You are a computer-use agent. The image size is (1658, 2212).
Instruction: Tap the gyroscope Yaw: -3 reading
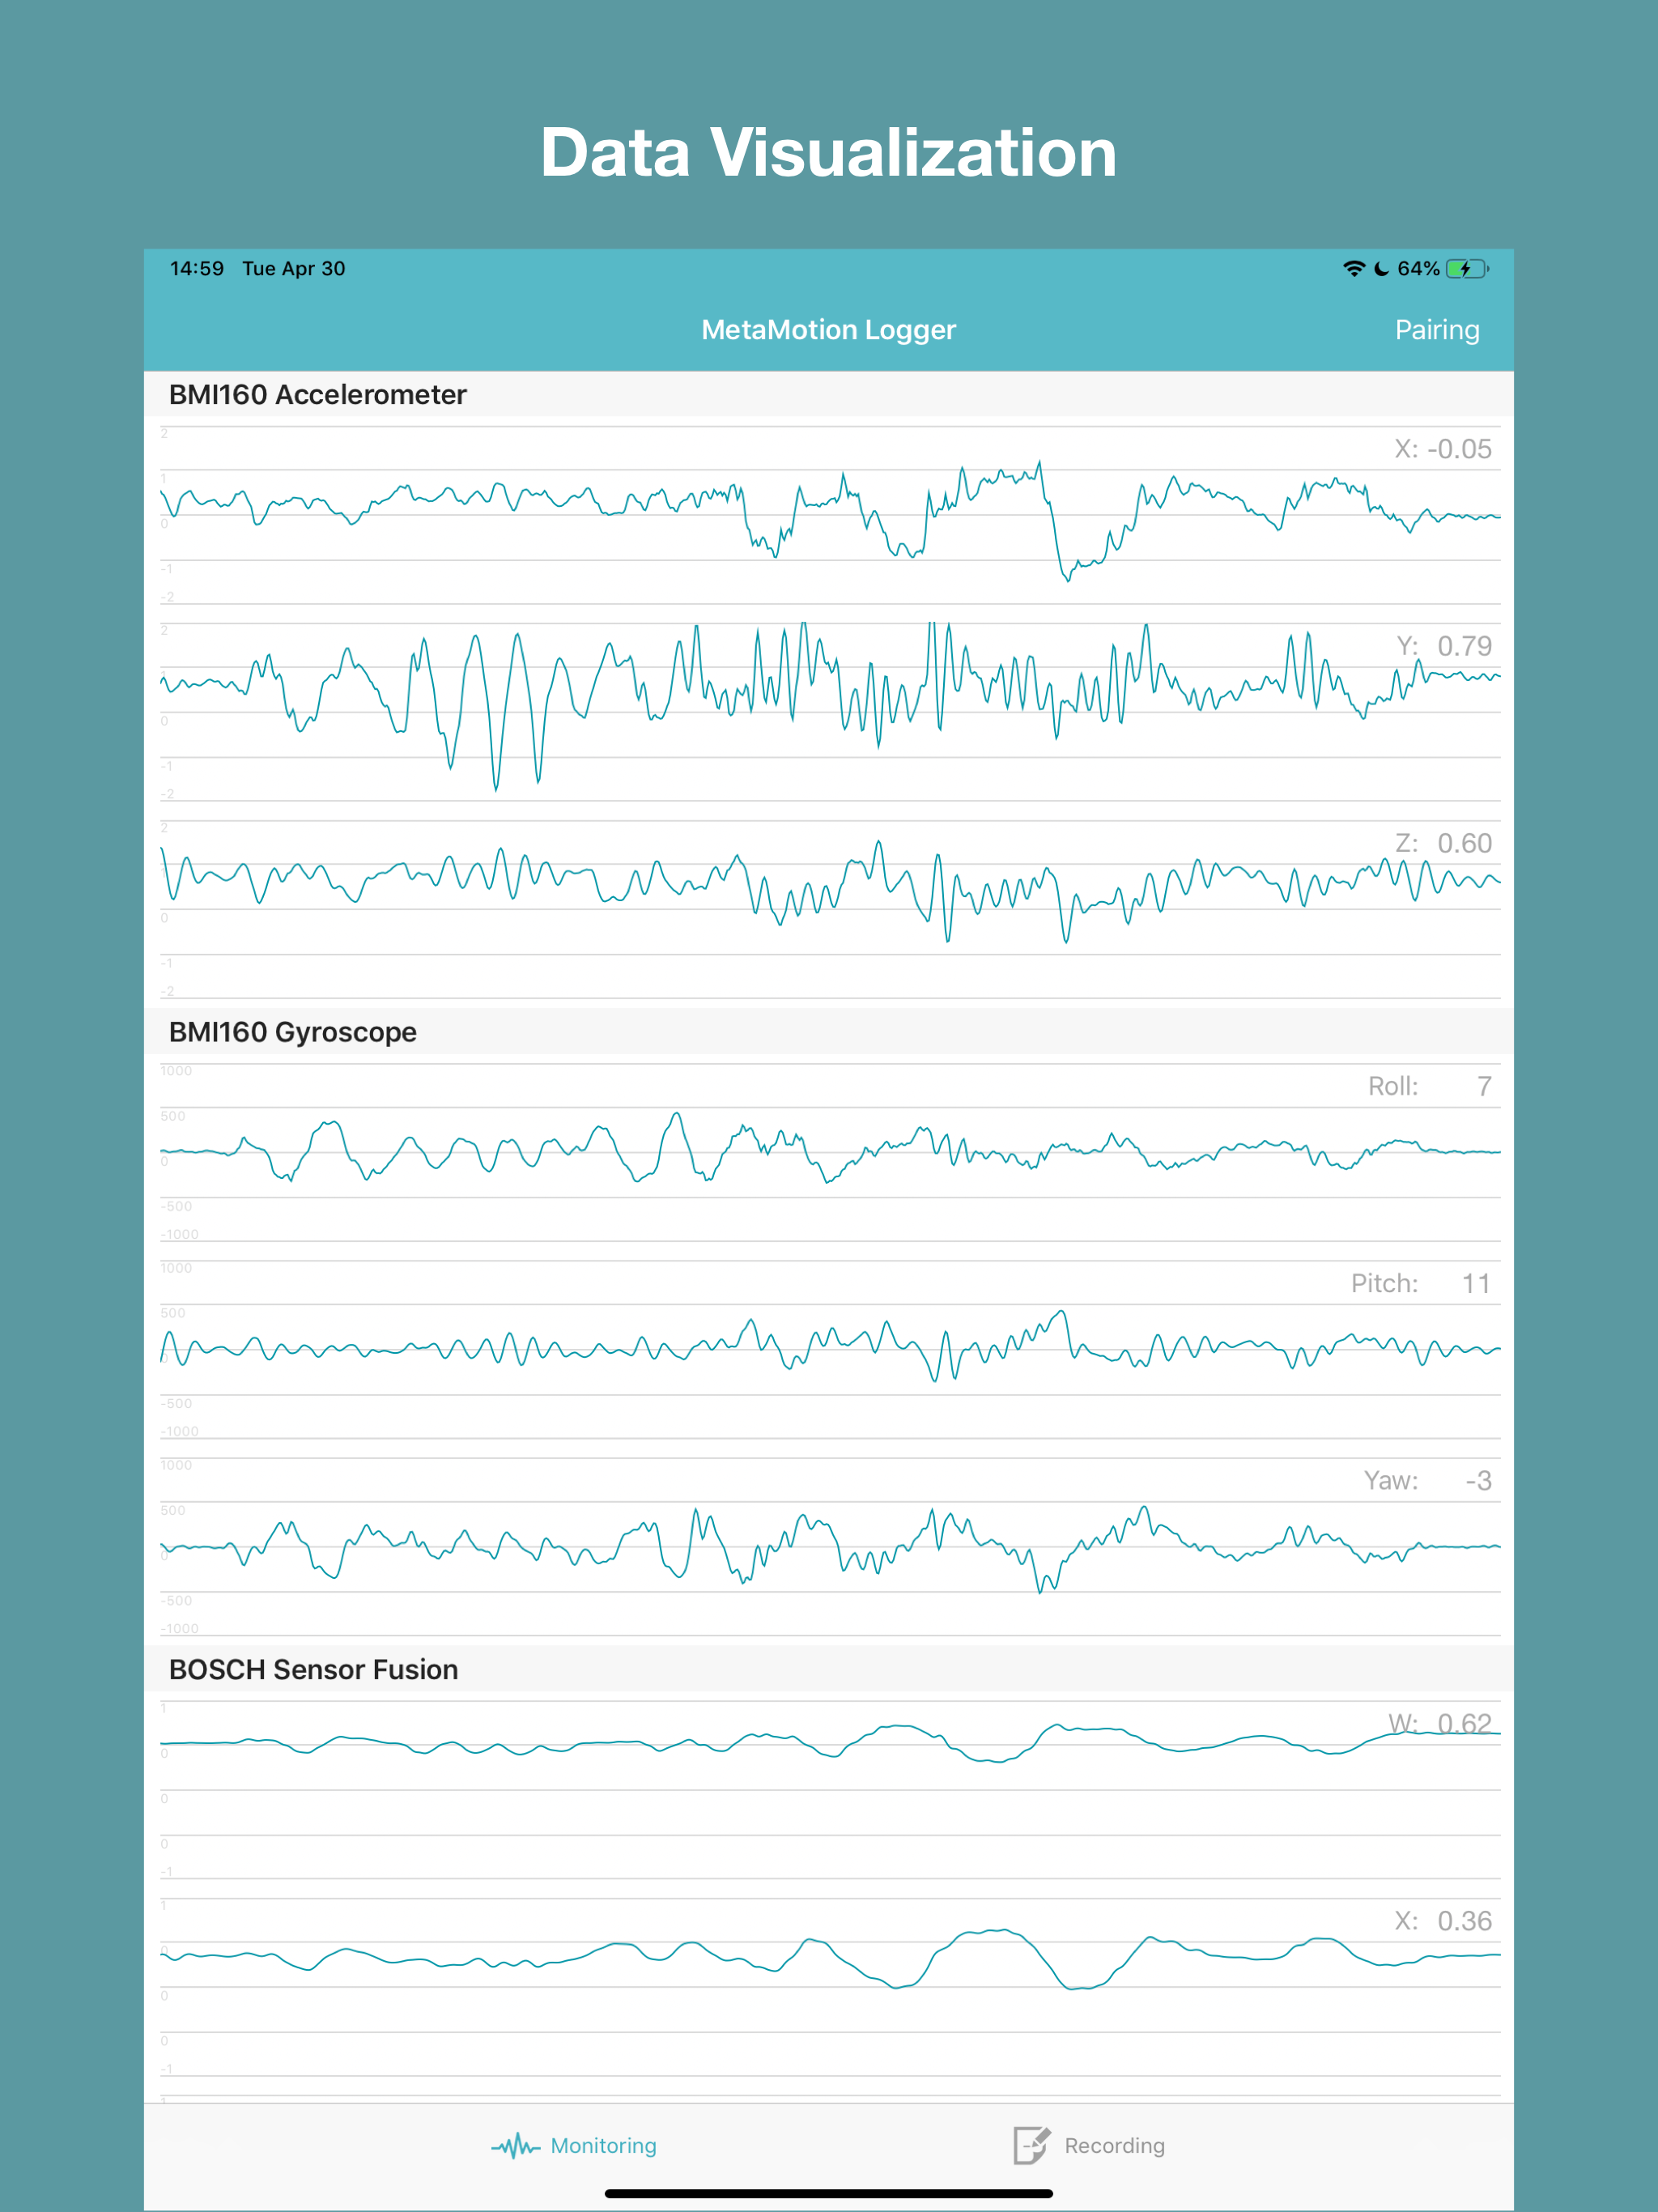1427,1480
